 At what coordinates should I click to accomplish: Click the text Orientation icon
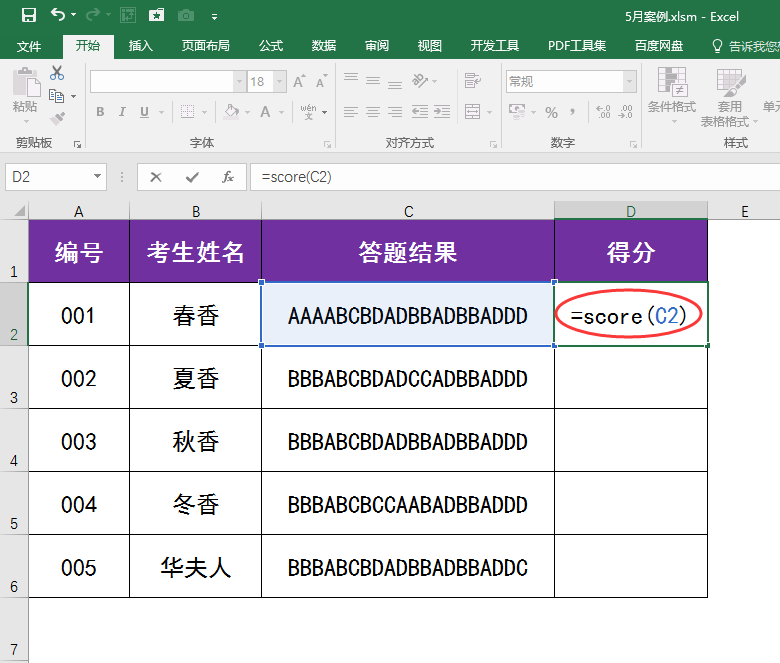point(420,80)
